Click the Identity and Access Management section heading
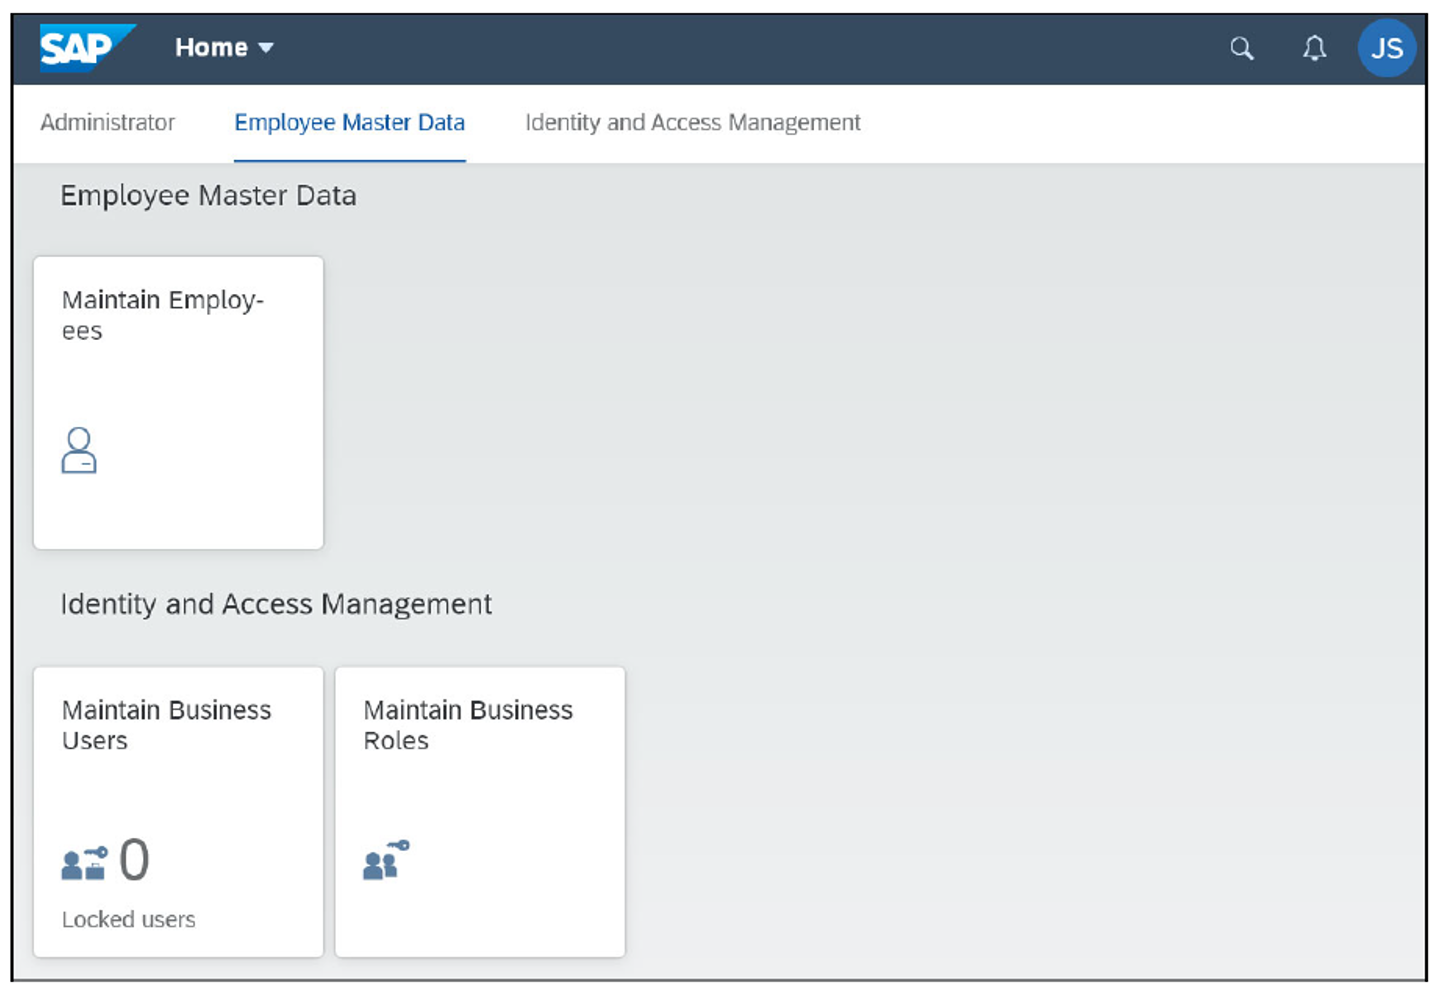Image resolution: width=1438 pixels, height=996 pixels. [x=276, y=604]
